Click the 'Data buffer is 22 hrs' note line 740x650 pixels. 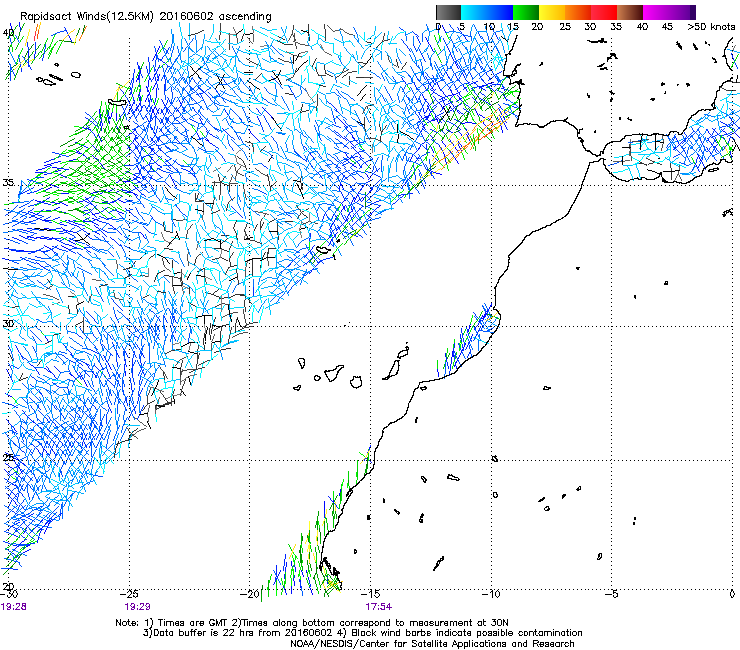(362, 633)
